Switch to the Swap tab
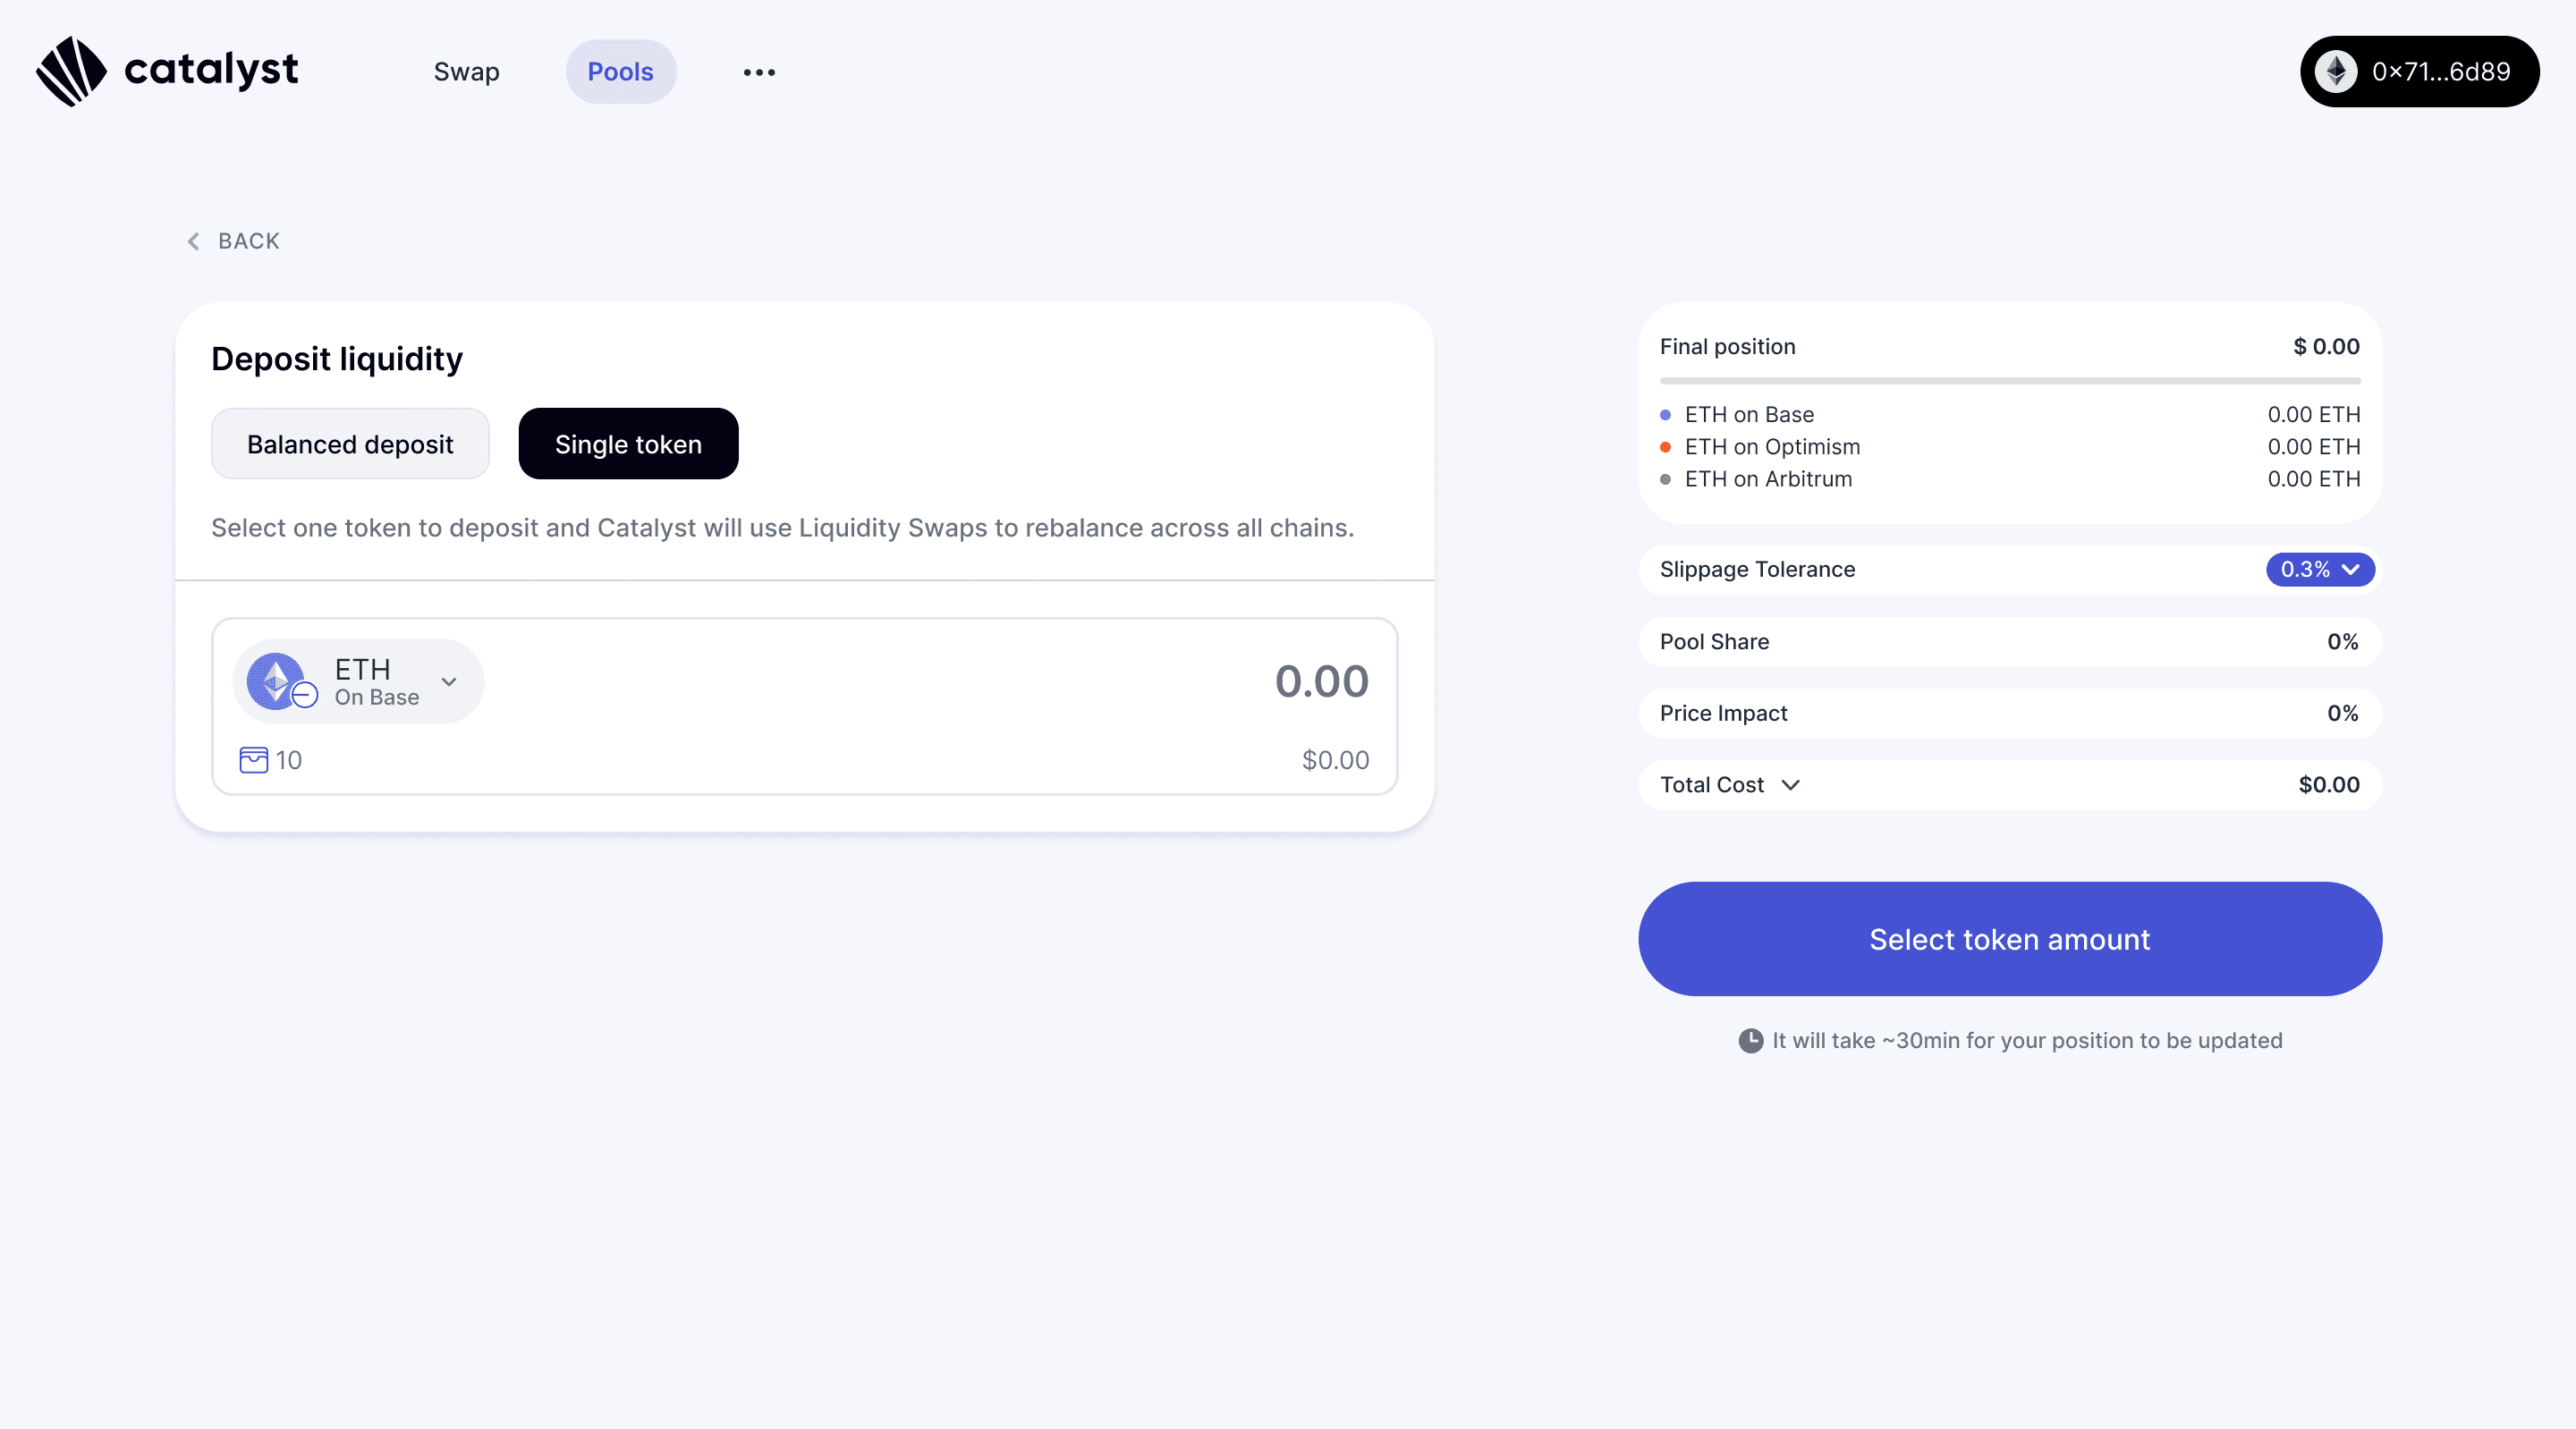This screenshot has width=2576, height=1429. click(x=466, y=72)
